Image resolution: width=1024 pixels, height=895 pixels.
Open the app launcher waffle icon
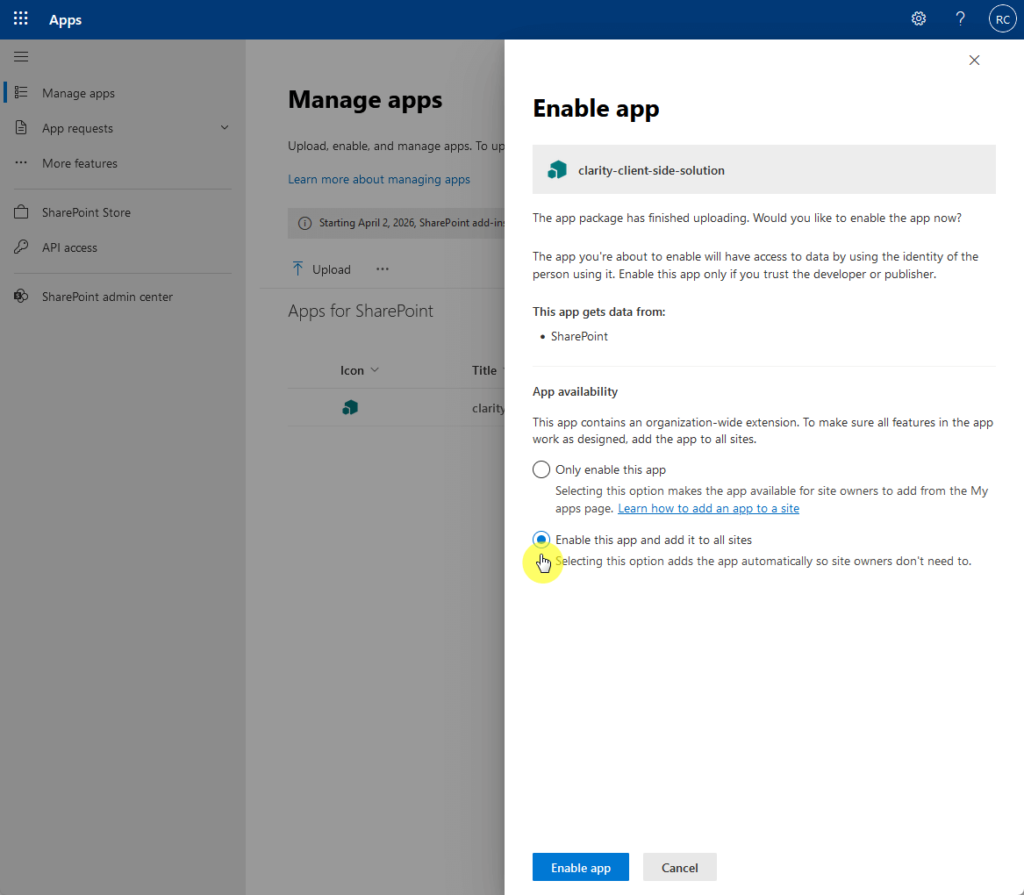21,19
